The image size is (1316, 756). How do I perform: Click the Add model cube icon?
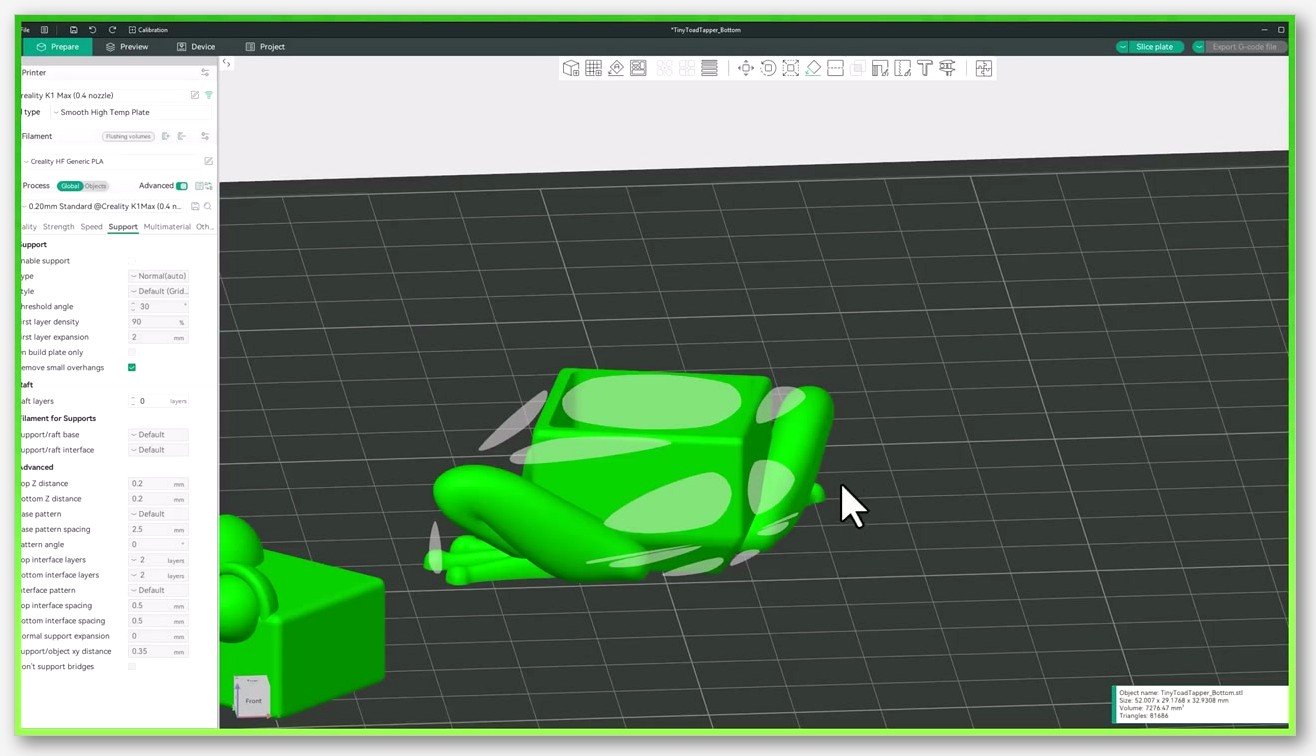[x=571, y=68]
